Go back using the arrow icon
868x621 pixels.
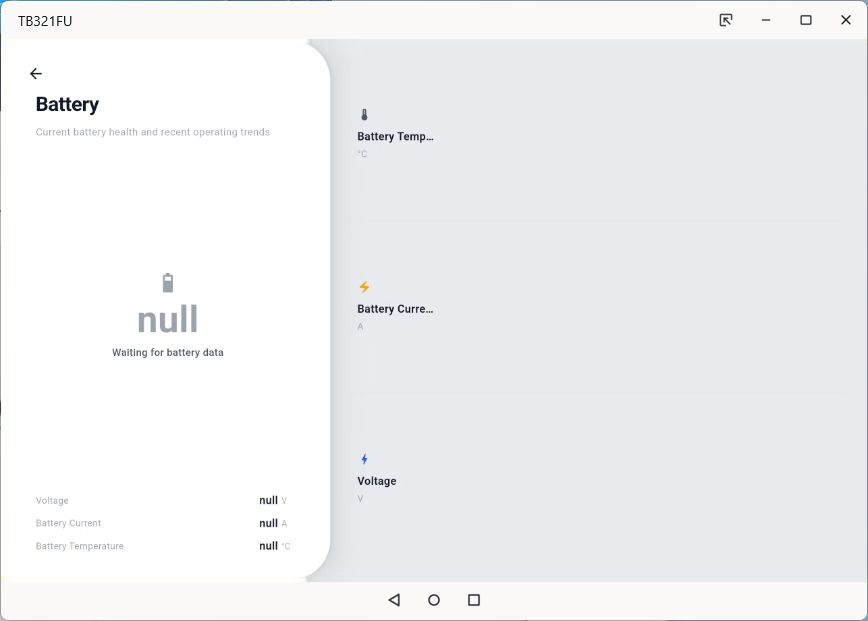(x=36, y=74)
